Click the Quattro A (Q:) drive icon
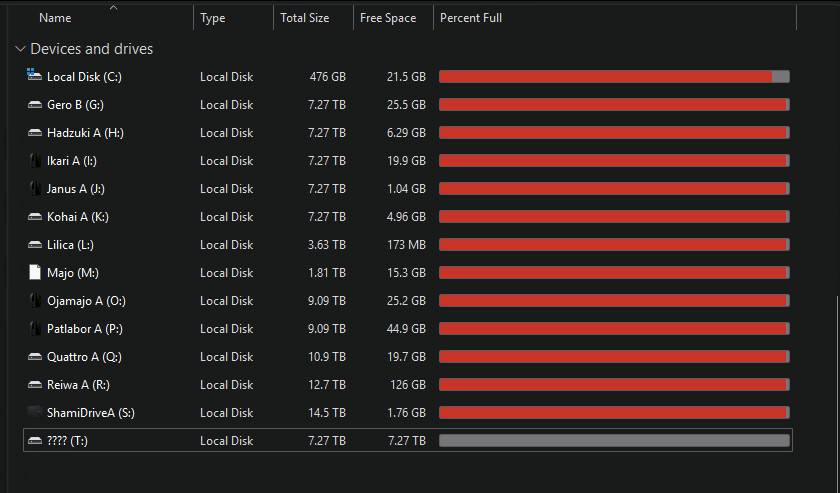The width and height of the screenshot is (840, 493). 35,357
